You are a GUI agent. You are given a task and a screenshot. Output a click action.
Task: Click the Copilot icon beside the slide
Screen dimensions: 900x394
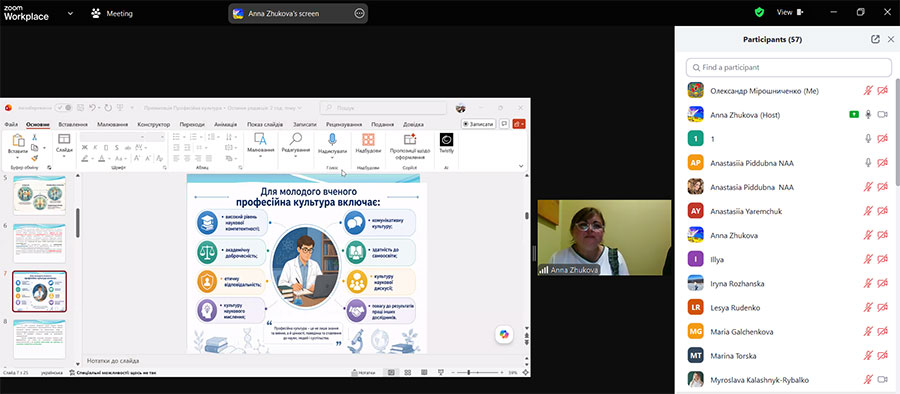(x=504, y=334)
